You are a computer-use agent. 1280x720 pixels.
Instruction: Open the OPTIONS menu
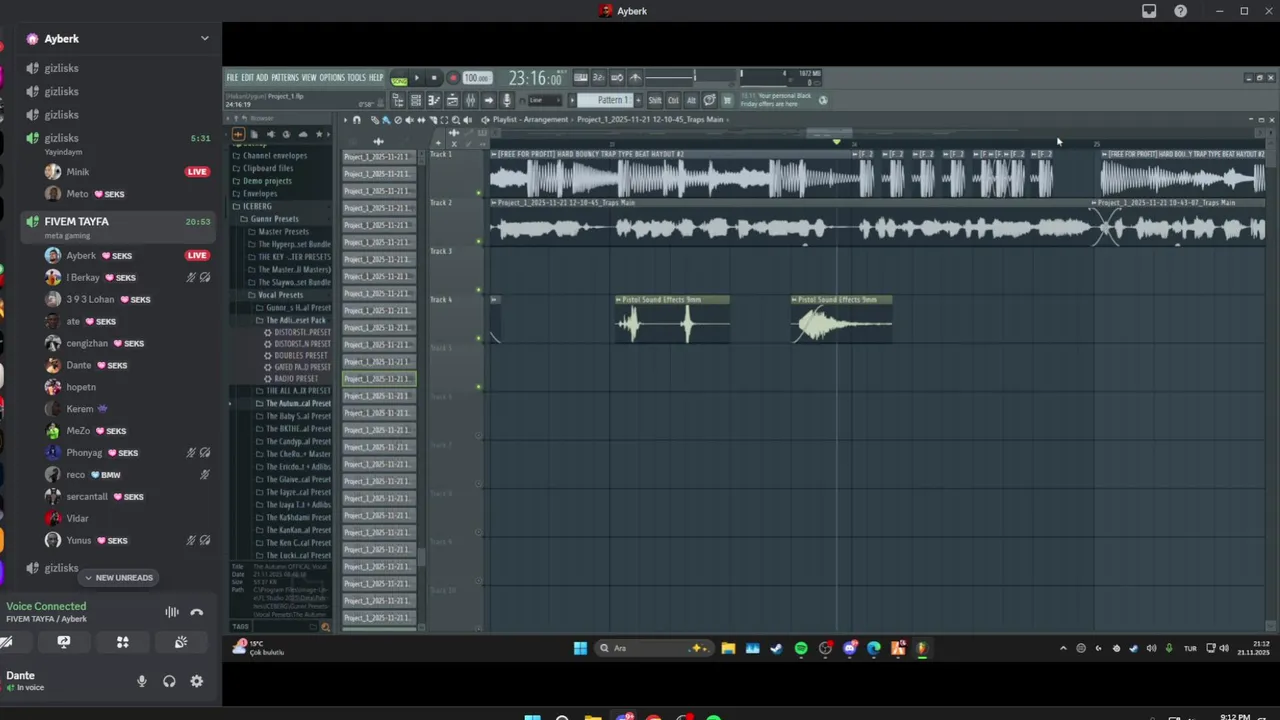point(331,77)
